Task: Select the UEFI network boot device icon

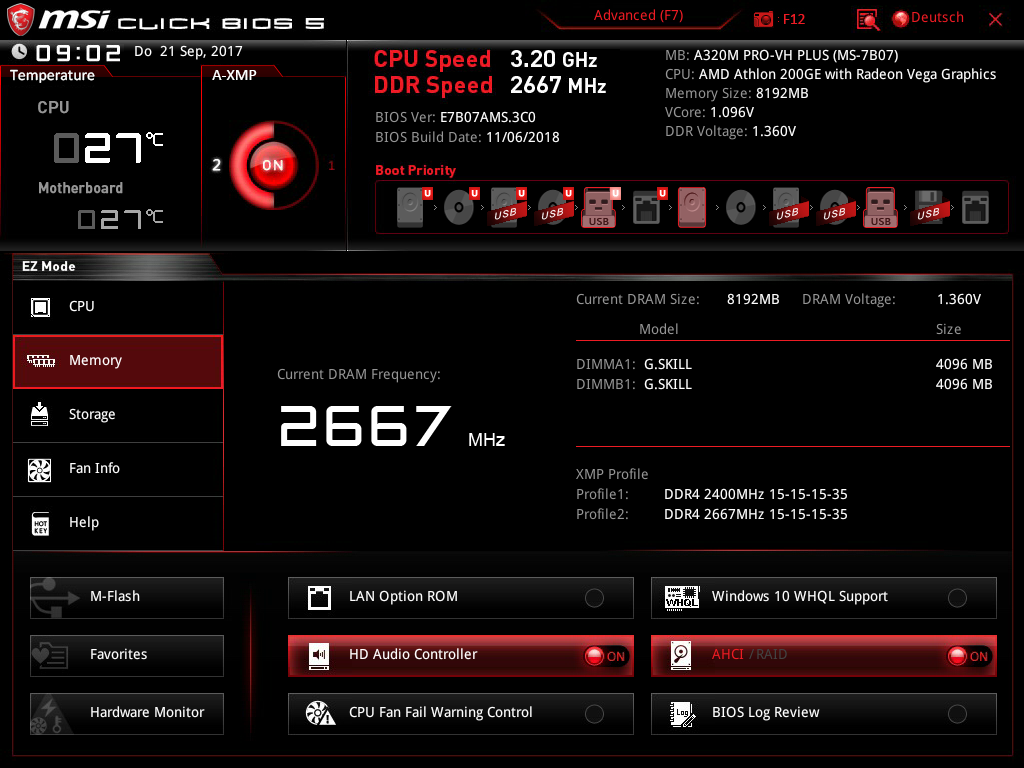Action: click(x=648, y=208)
